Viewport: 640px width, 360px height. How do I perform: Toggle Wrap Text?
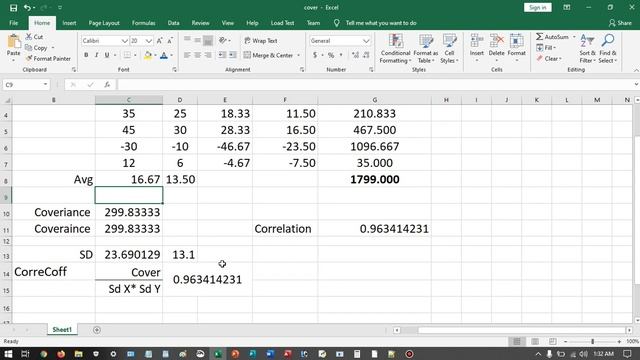coord(261,41)
